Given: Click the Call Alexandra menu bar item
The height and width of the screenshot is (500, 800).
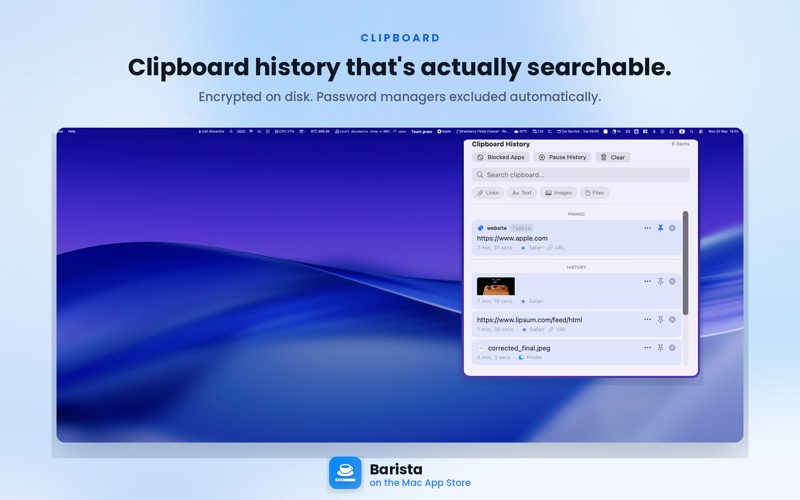Looking at the screenshot, I should coord(211,132).
